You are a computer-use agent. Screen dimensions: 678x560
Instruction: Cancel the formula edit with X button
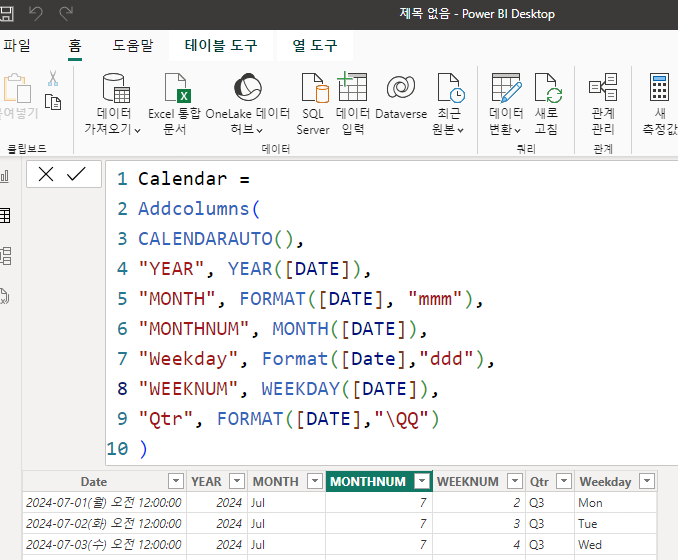[x=45, y=174]
